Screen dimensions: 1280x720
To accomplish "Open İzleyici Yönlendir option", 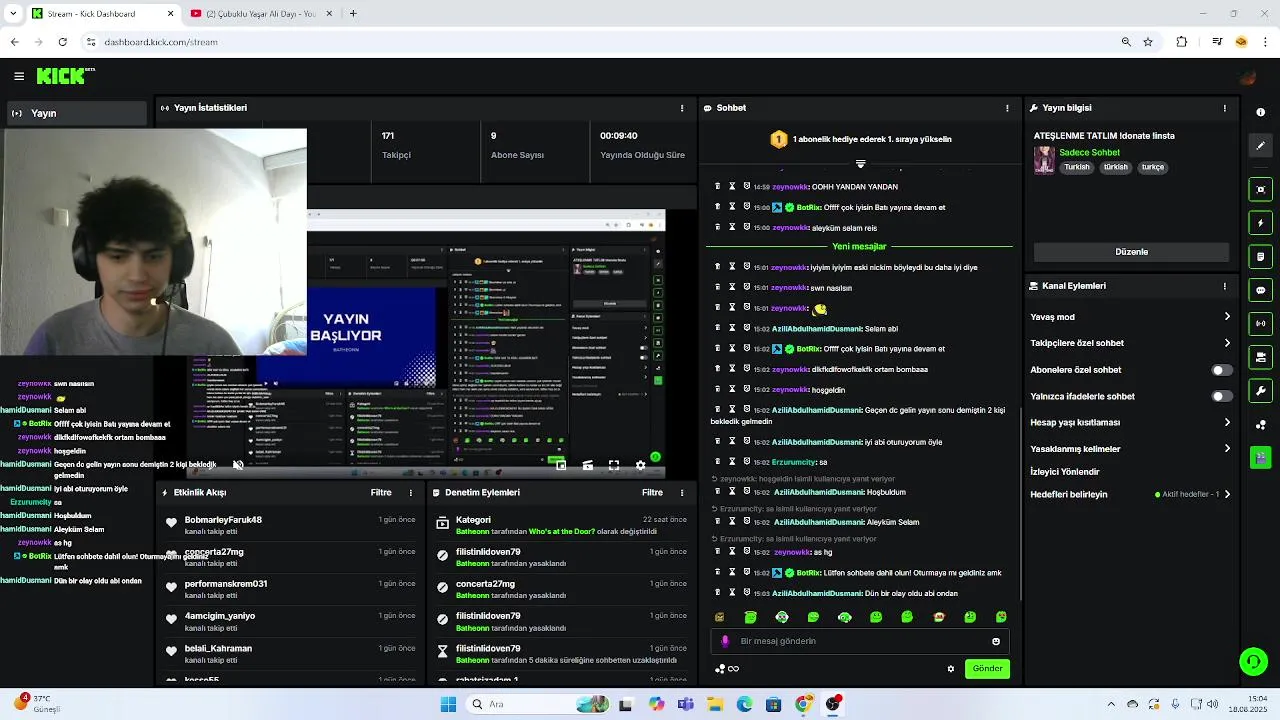I will click(1065, 472).
